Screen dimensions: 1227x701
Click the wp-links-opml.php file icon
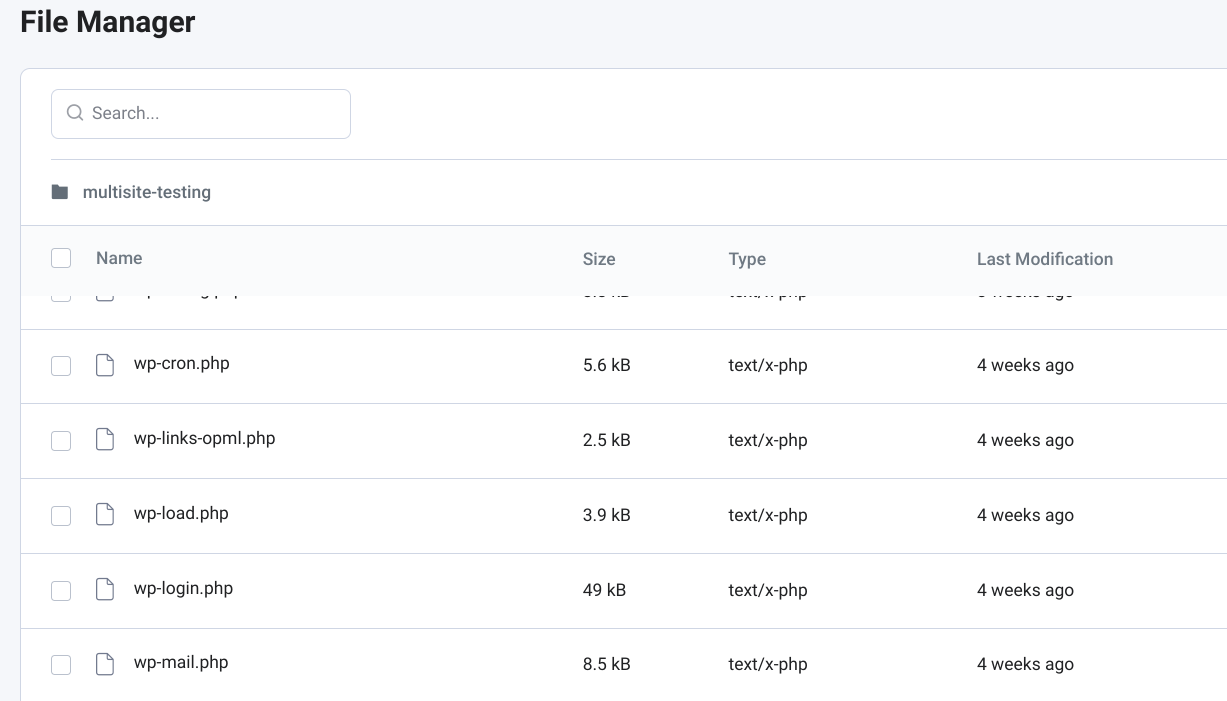click(x=105, y=440)
